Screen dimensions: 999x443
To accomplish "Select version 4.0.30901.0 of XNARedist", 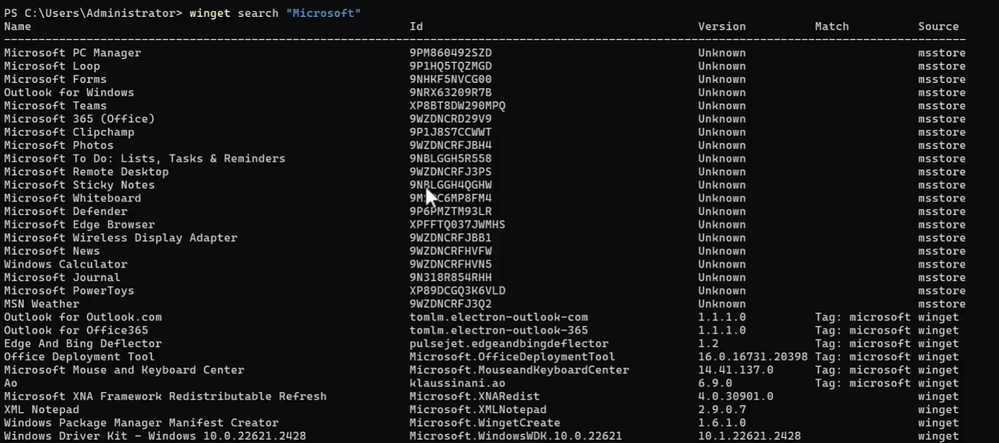I will coord(735,396).
